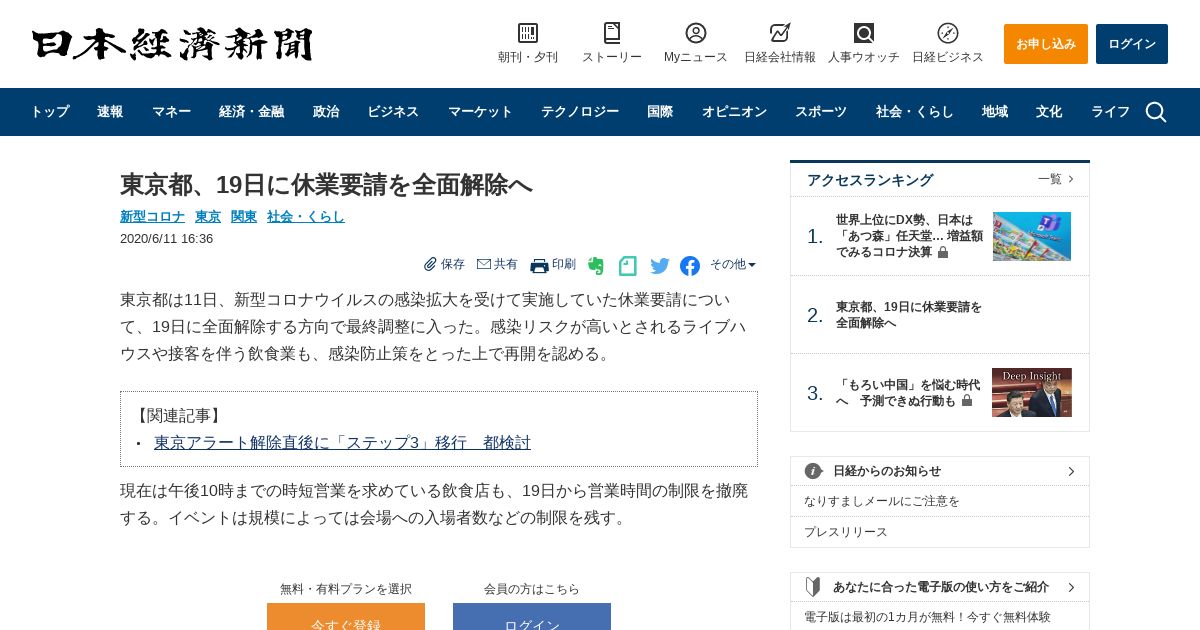Open the 関東 topic tag

(244, 216)
